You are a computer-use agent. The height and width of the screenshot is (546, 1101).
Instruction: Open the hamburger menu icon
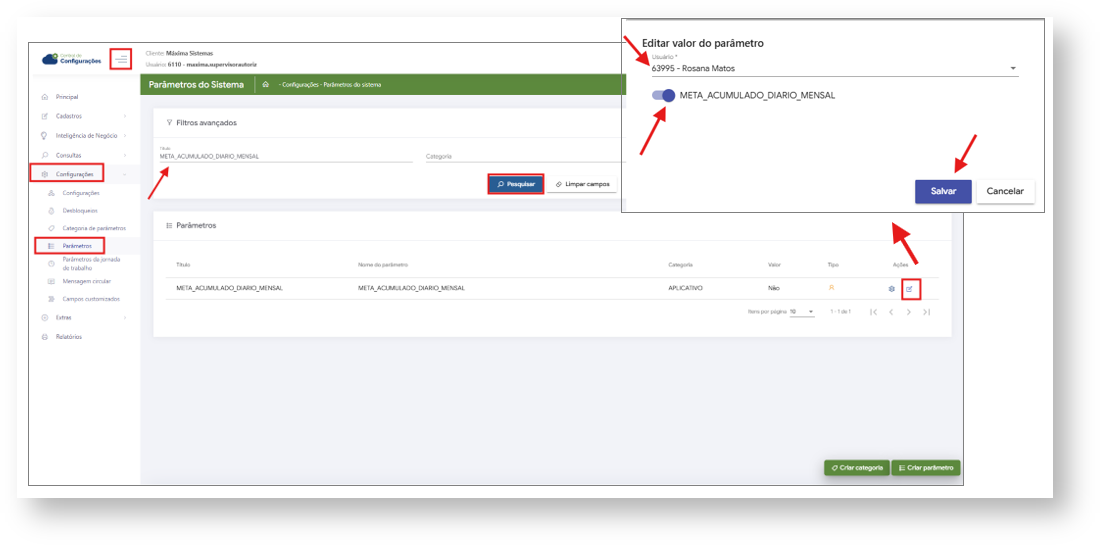(121, 59)
